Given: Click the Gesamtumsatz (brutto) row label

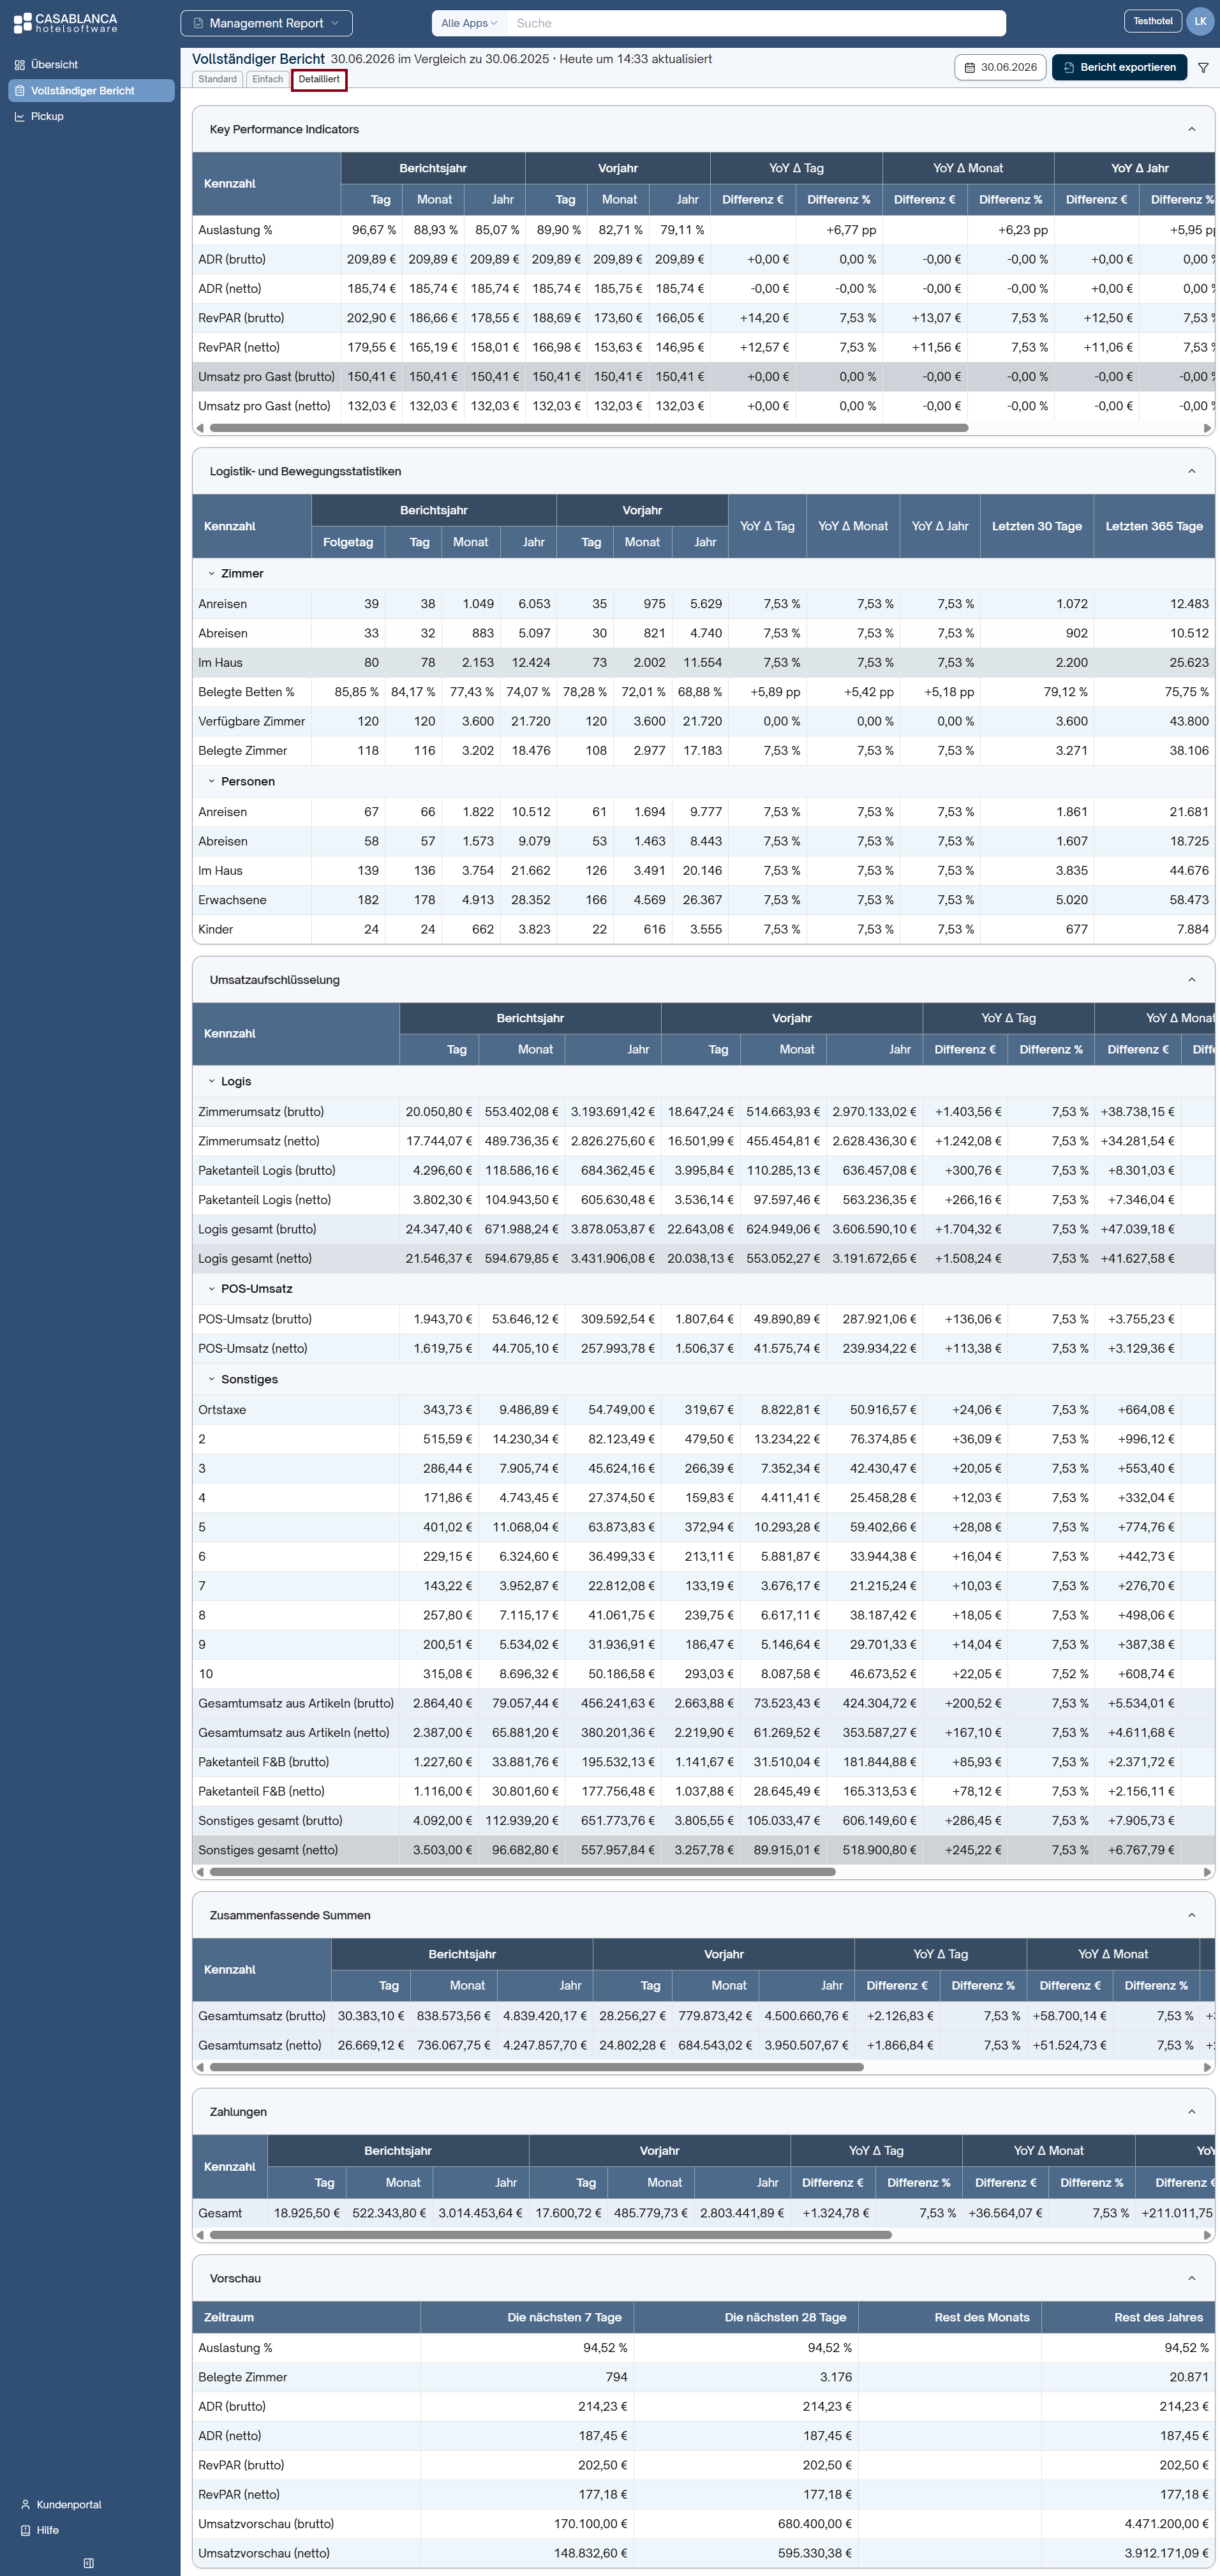Looking at the screenshot, I should coord(262,2016).
